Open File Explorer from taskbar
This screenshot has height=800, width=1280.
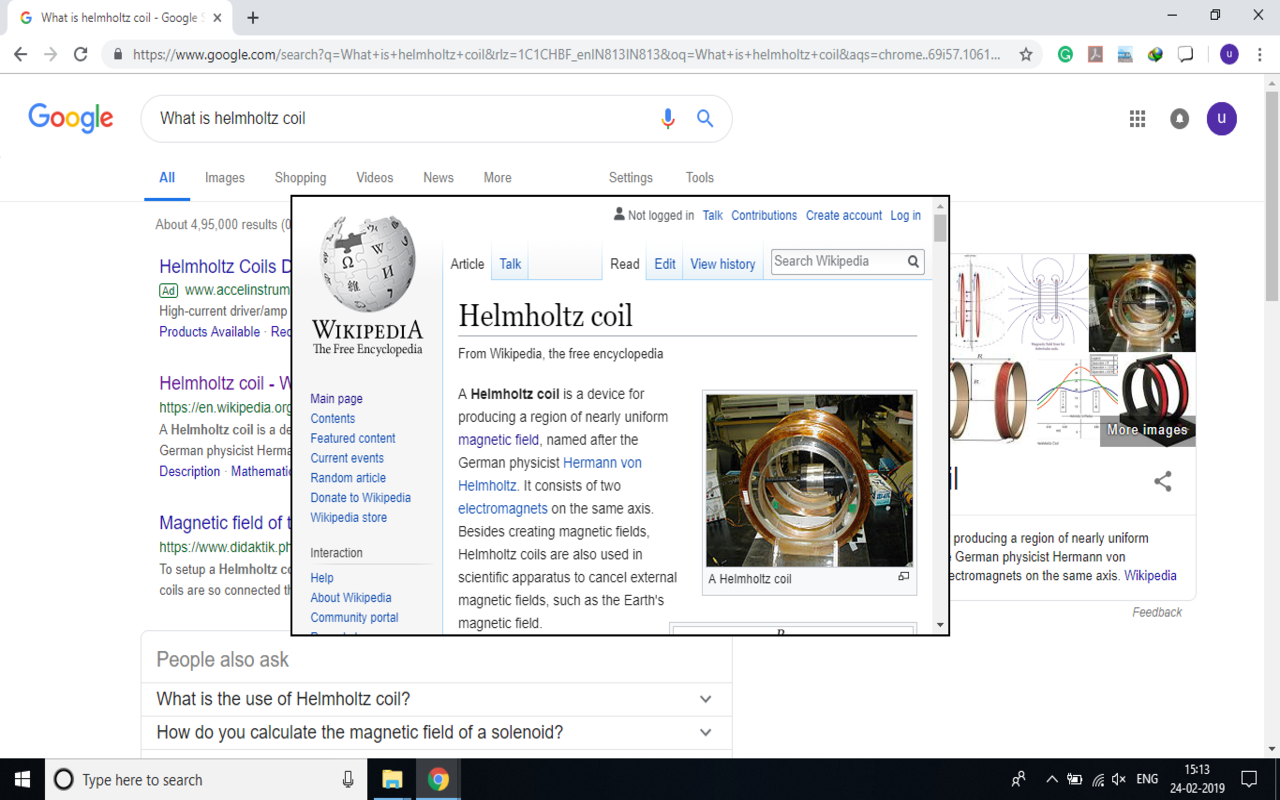(392, 780)
